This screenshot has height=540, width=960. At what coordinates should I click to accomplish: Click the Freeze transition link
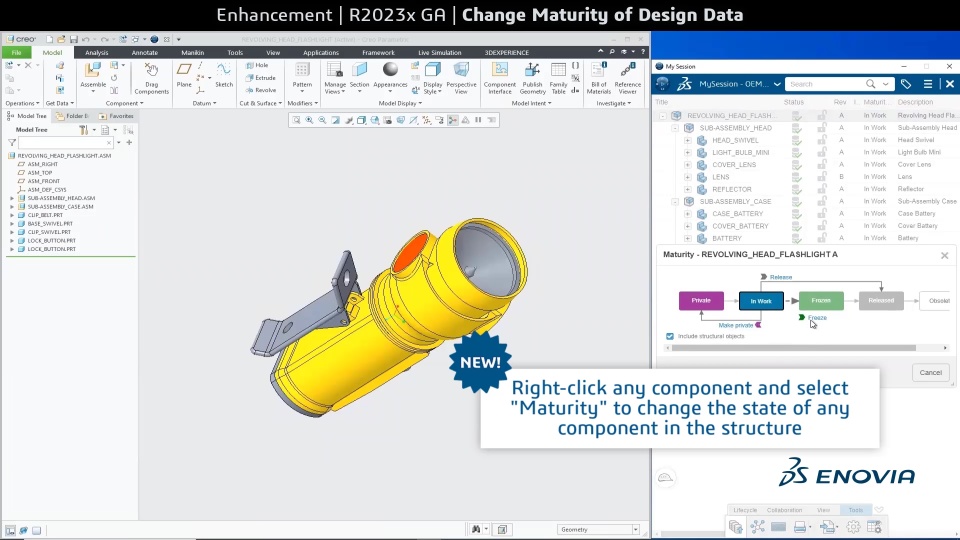pos(817,318)
